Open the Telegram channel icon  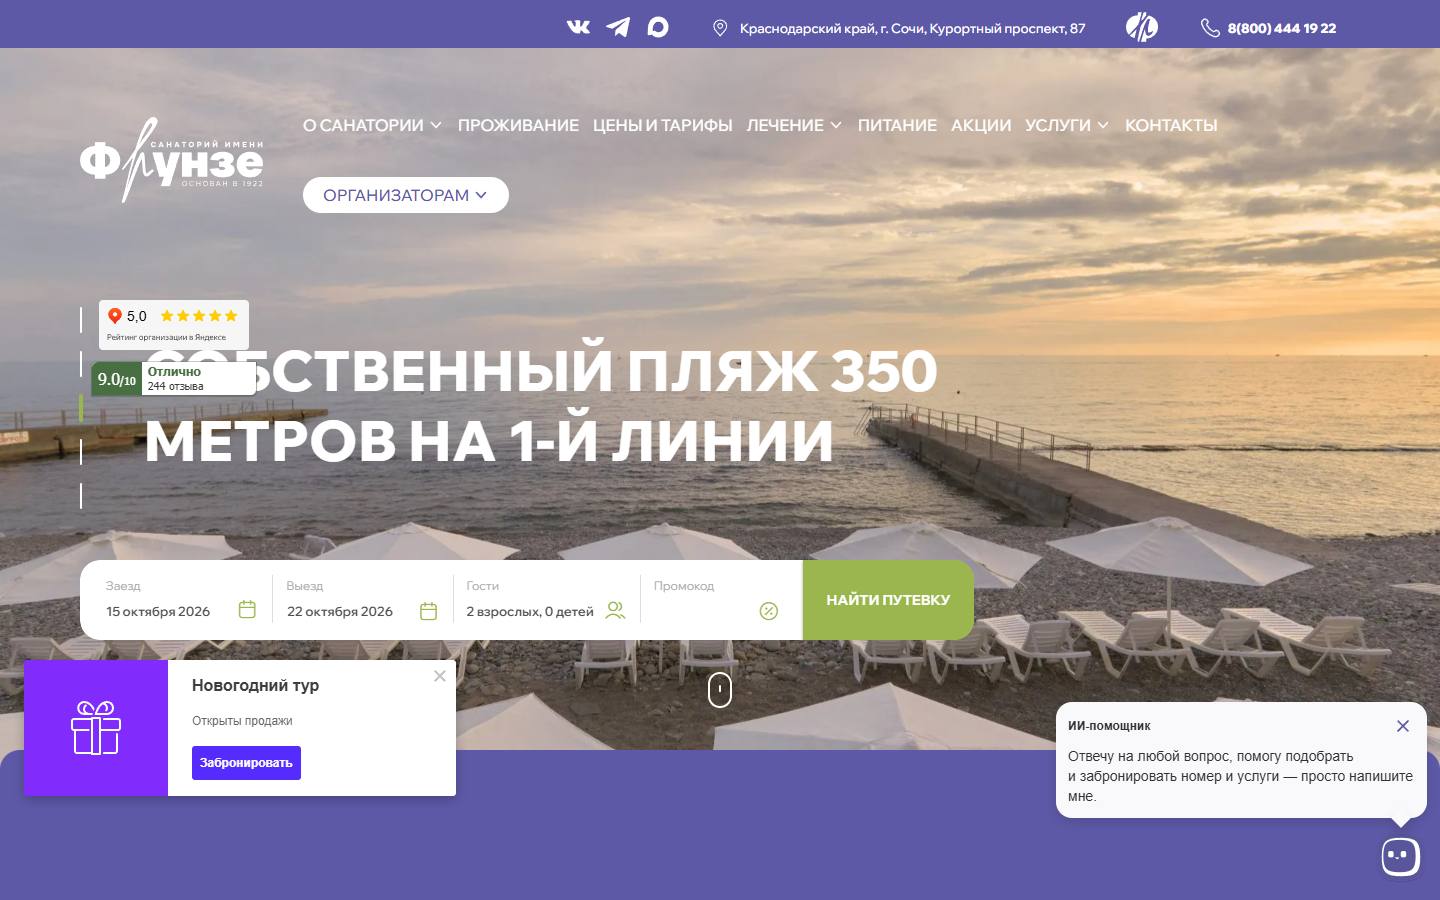[x=618, y=27]
